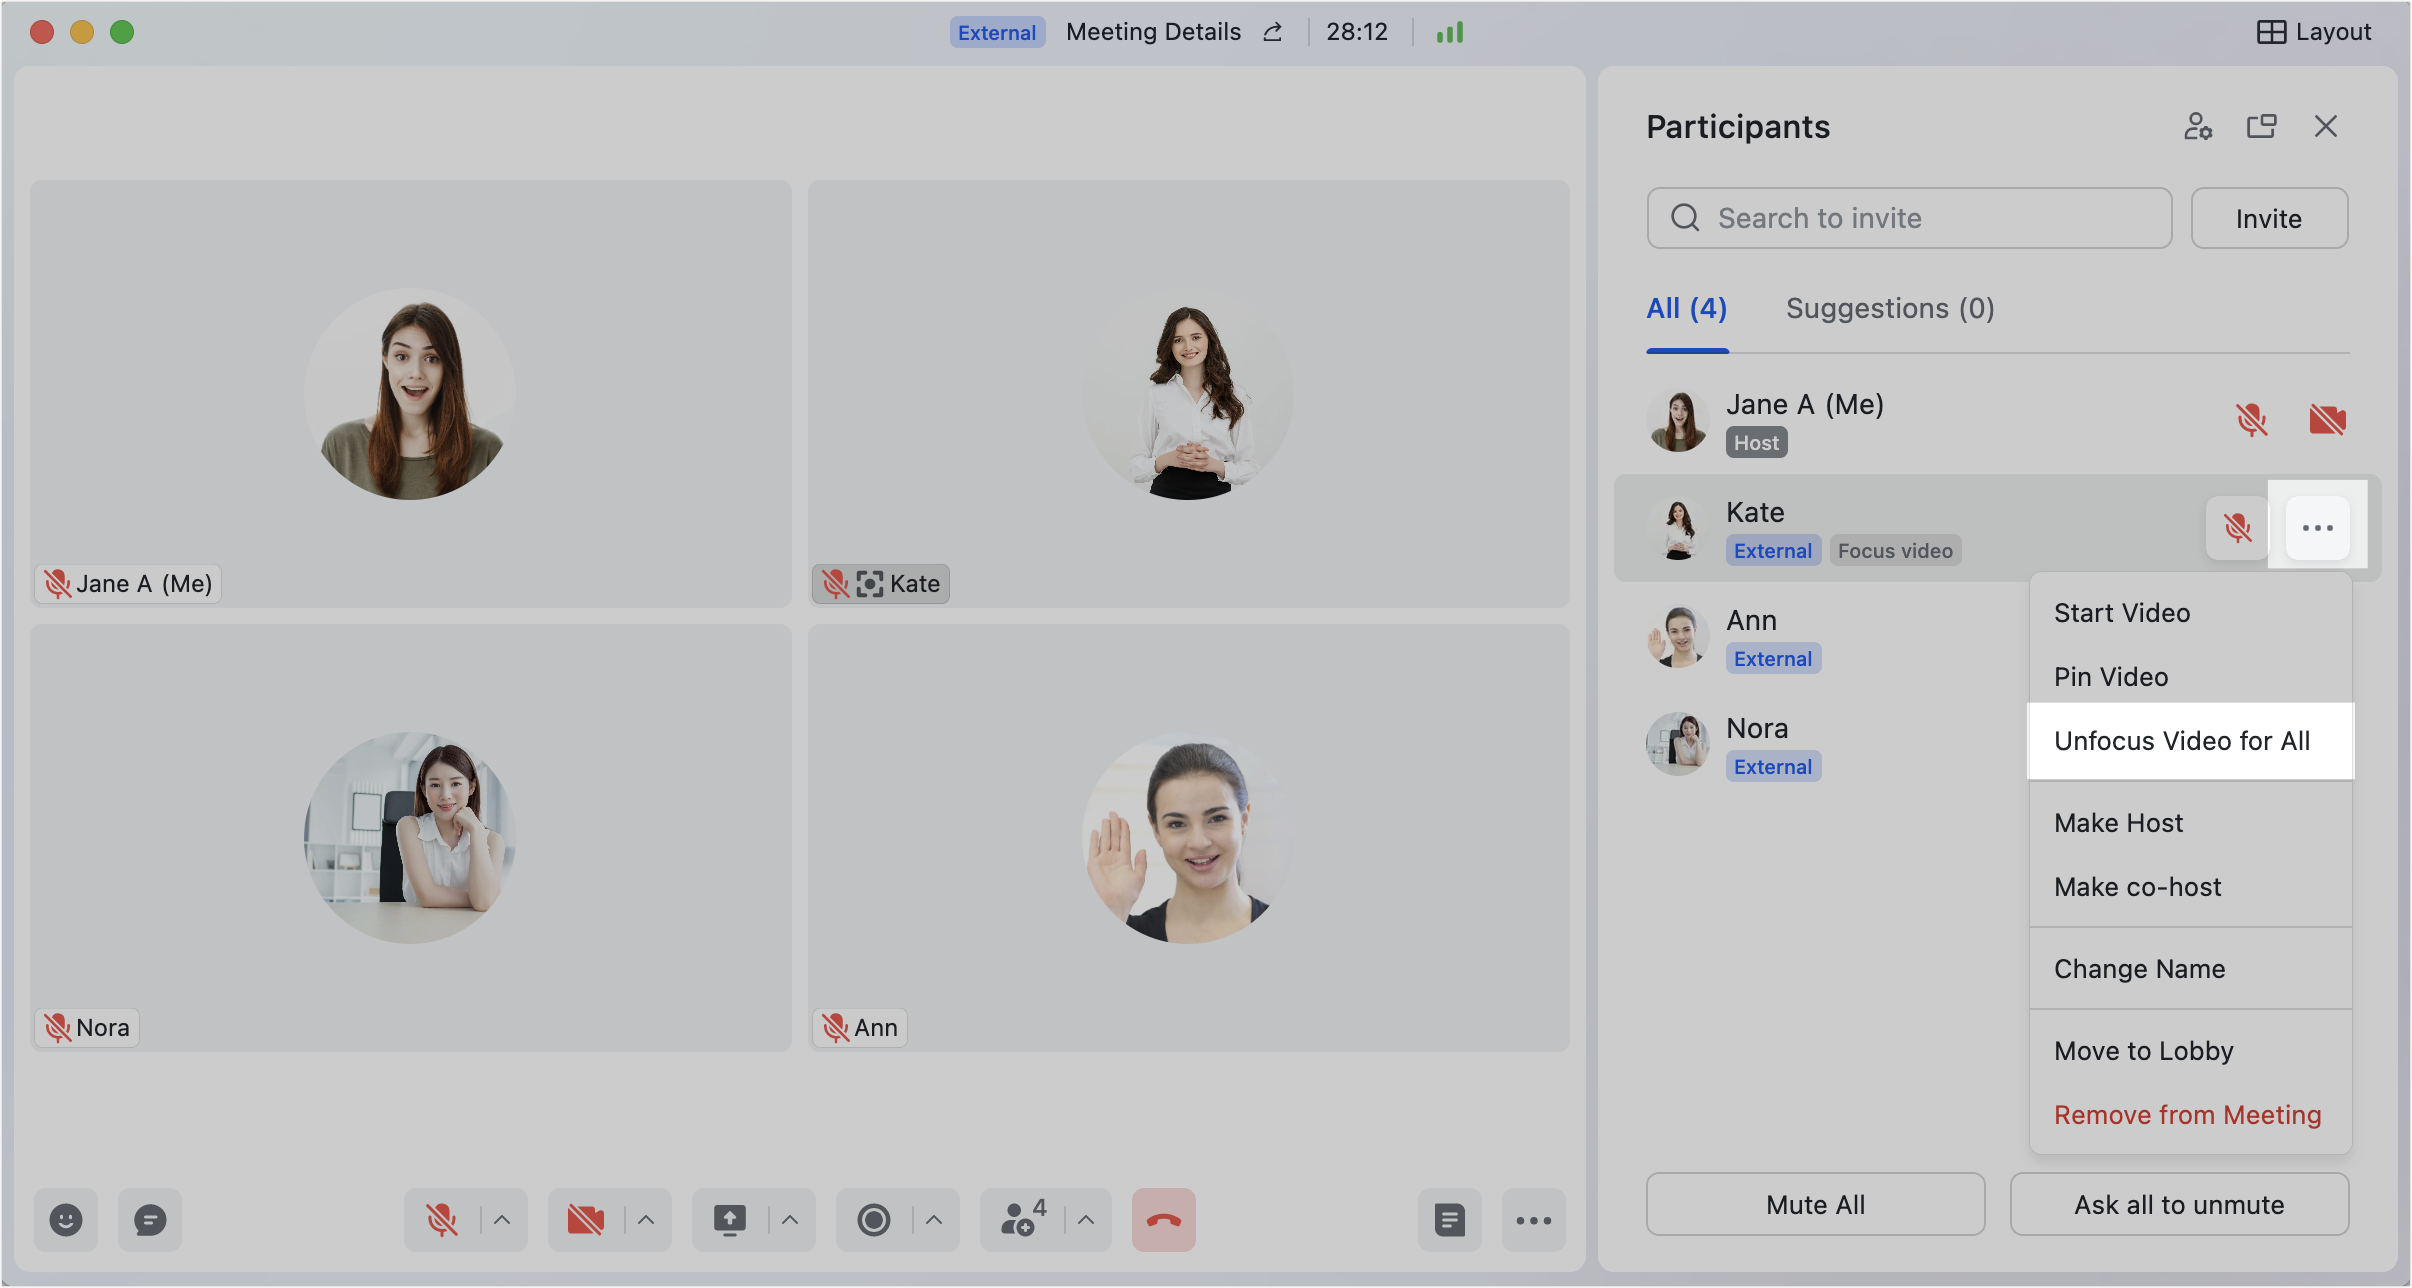Viewport: 2412px width, 1288px height.
Task: Toggle my microphone in bottom toolbar
Action: [442, 1219]
